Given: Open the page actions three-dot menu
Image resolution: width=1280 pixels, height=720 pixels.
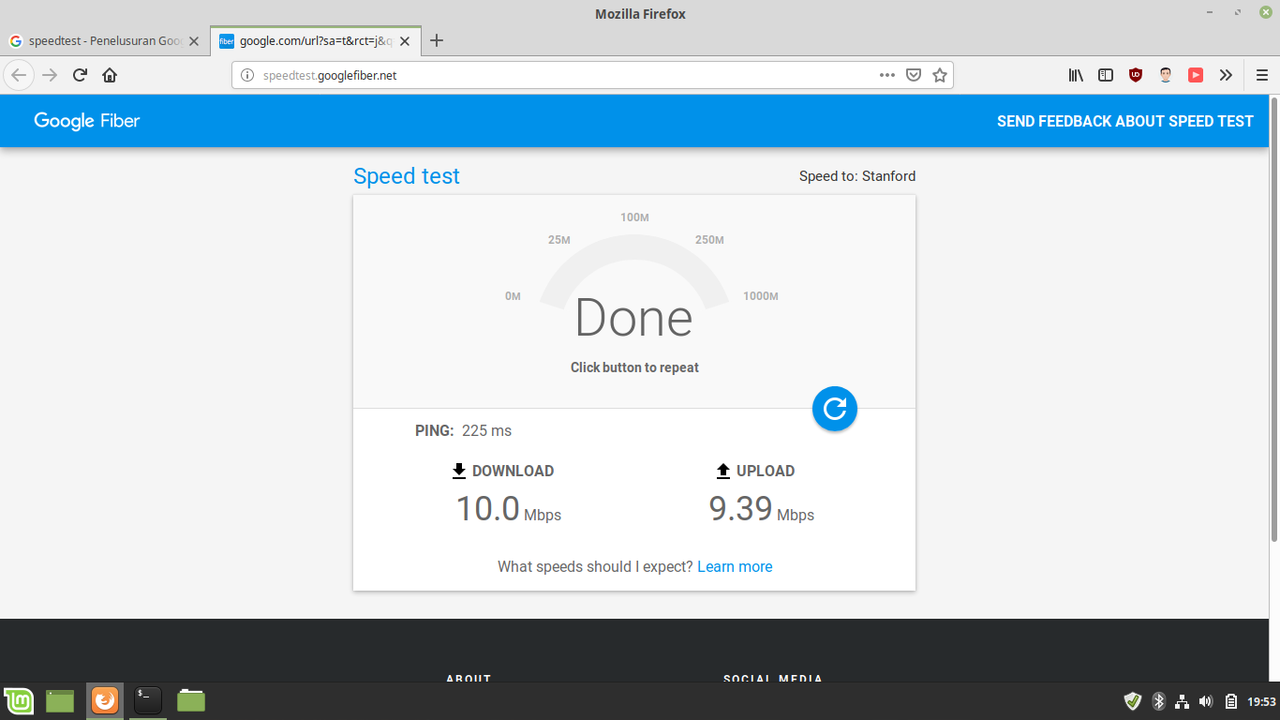Looking at the screenshot, I should coord(887,75).
